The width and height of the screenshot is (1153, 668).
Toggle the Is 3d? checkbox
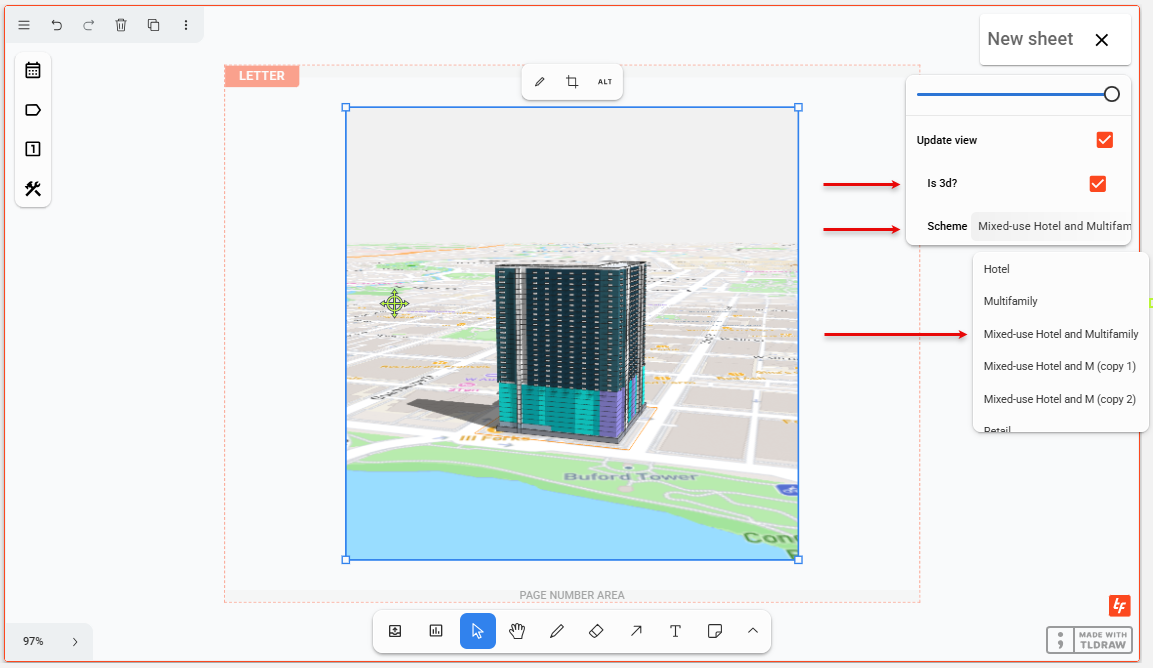[x=1097, y=184]
